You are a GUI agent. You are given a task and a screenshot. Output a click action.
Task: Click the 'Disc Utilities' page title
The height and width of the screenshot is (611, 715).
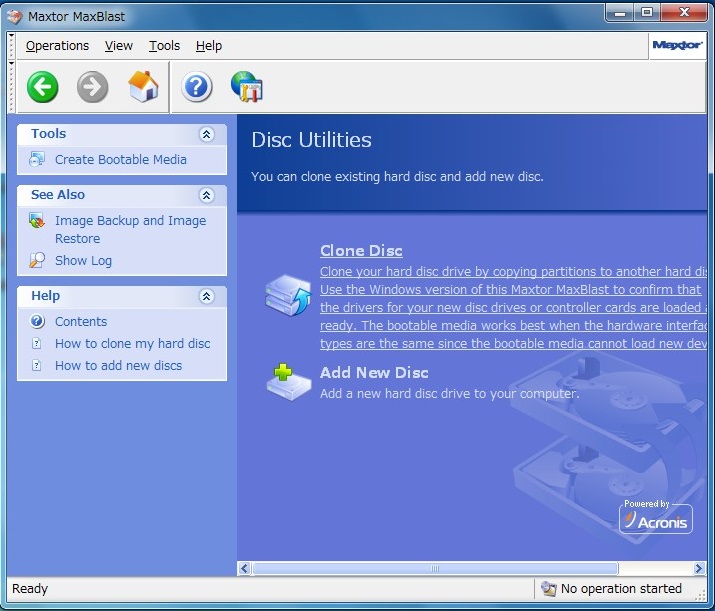[x=311, y=140]
